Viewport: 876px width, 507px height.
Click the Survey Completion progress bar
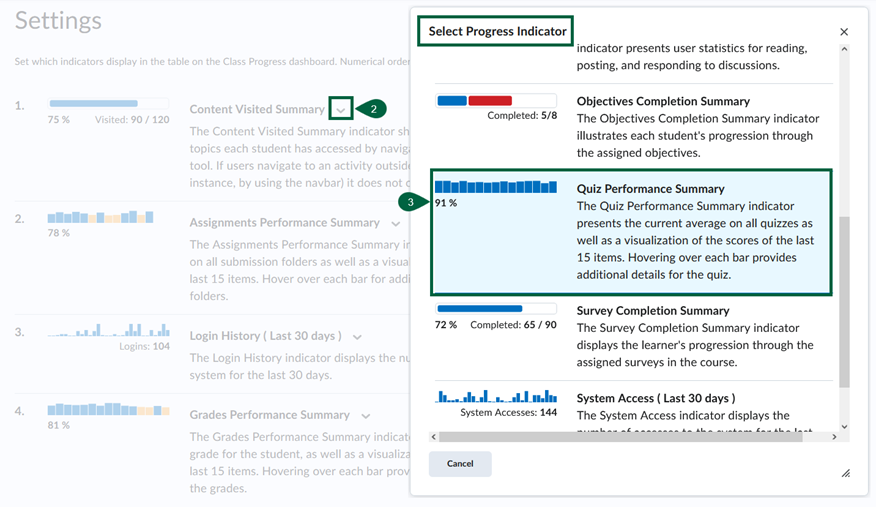point(496,309)
